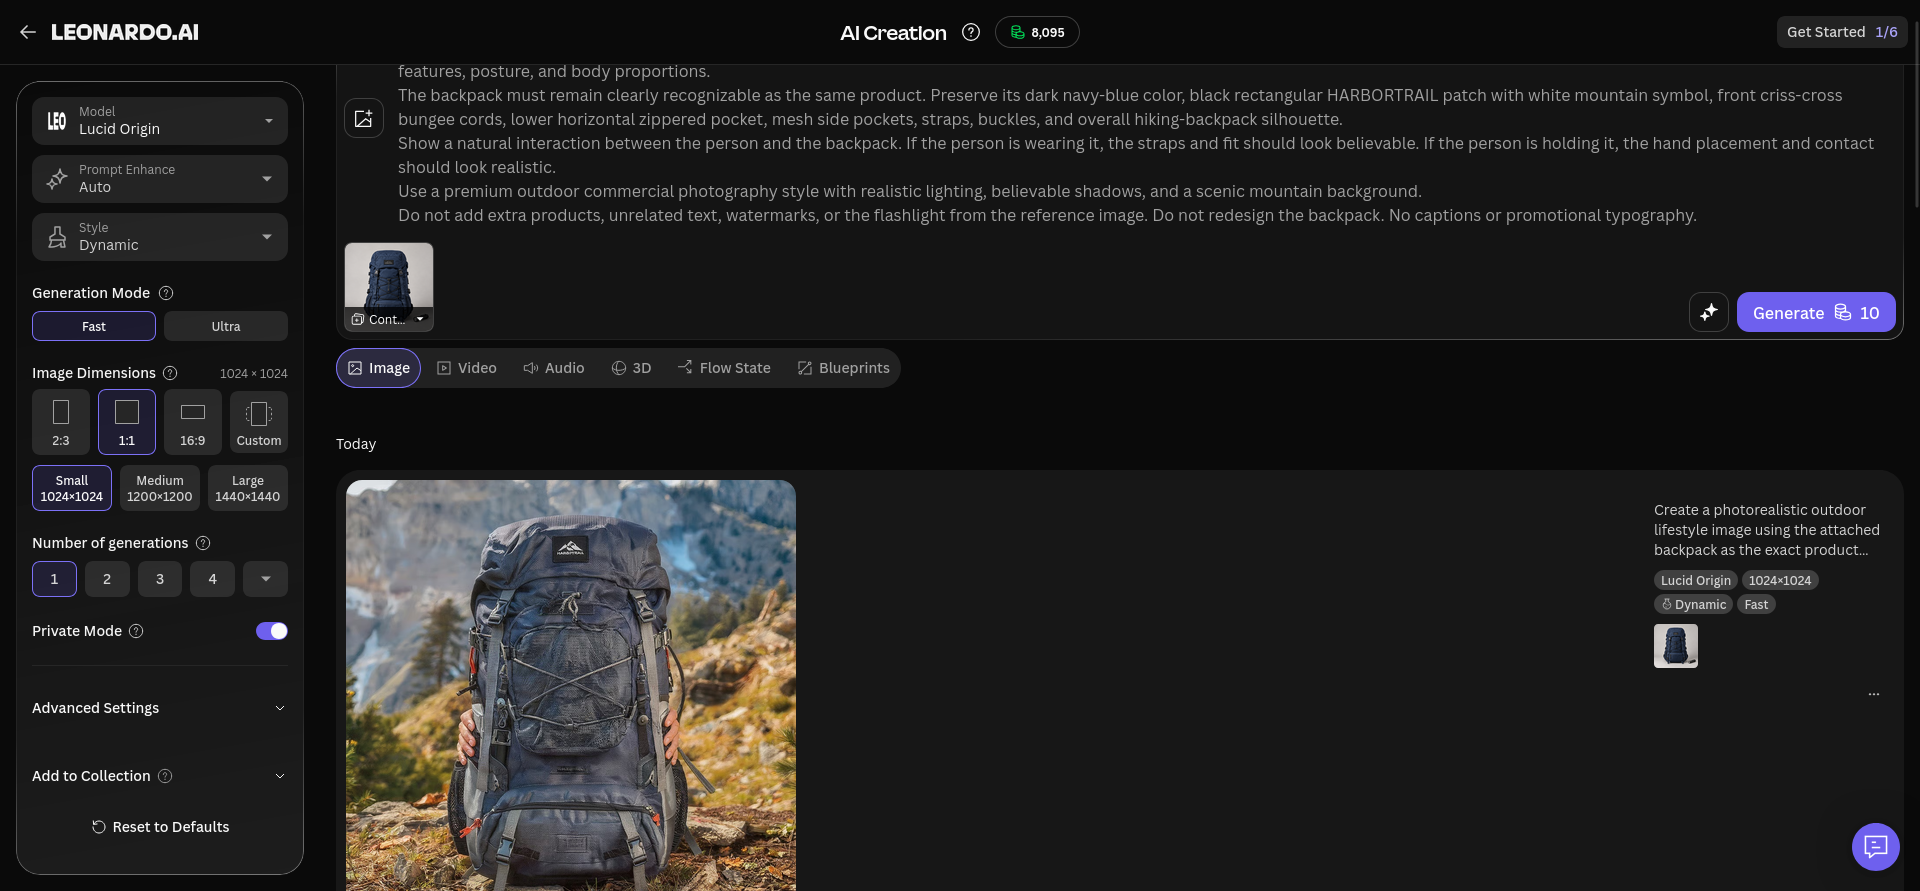Select Fast generation mode

click(x=94, y=326)
